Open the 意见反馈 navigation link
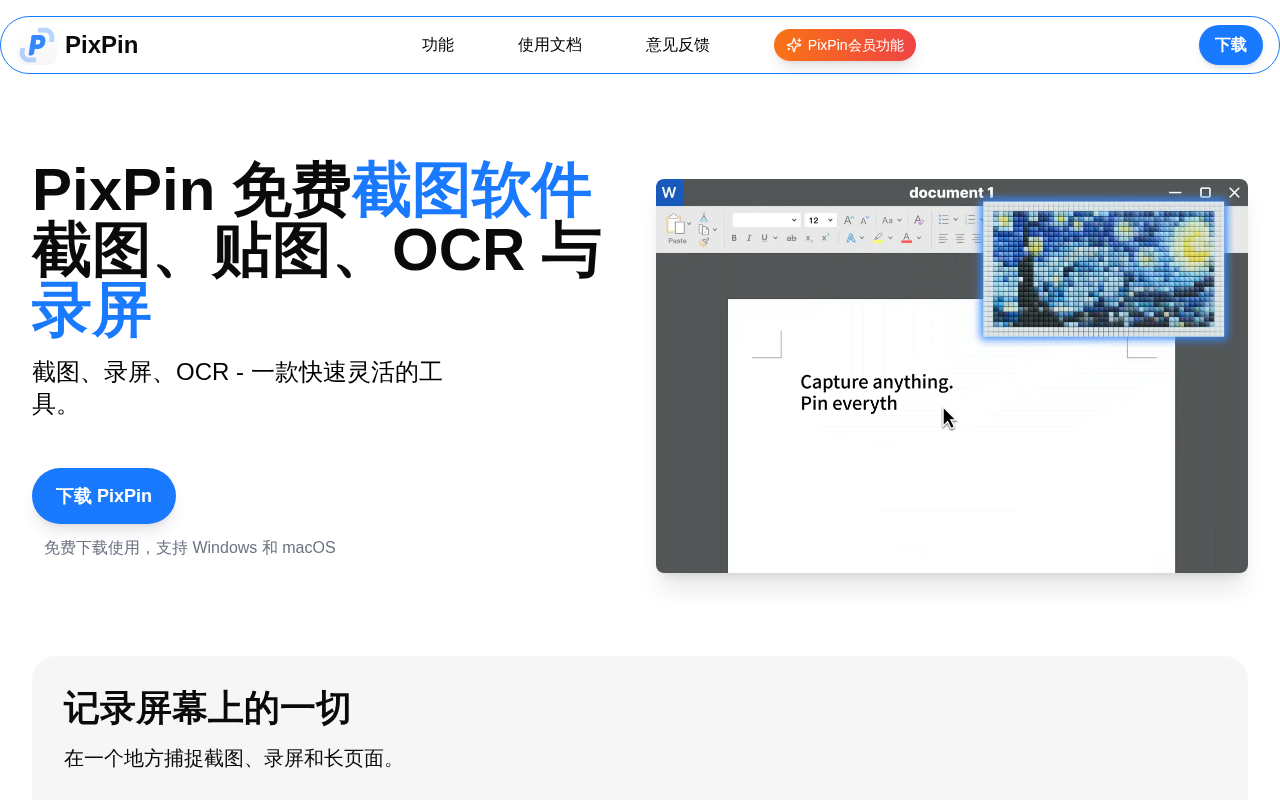Screen dimensions: 1280x800 click(x=678, y=45)
